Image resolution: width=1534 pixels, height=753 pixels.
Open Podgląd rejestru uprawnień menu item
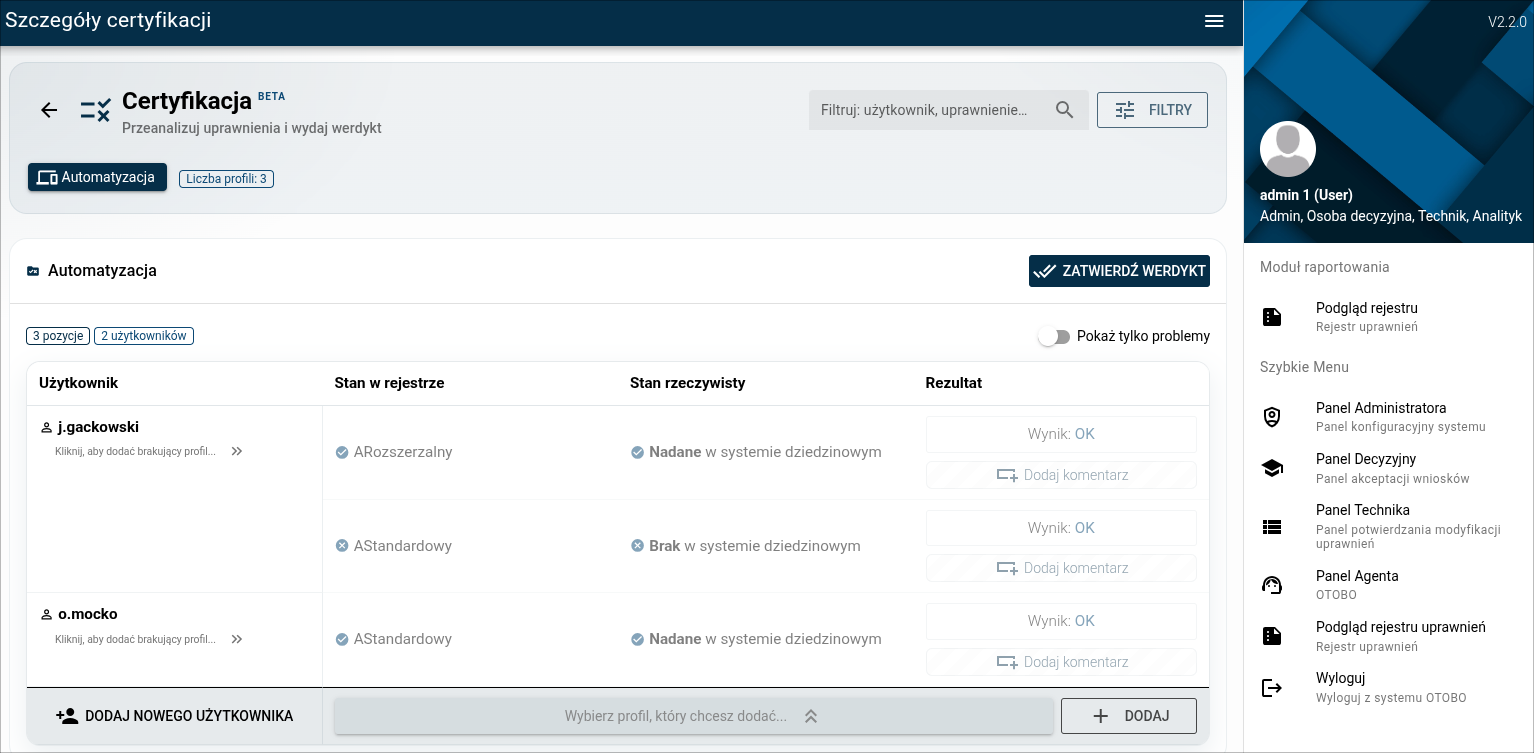[1400, 627]
